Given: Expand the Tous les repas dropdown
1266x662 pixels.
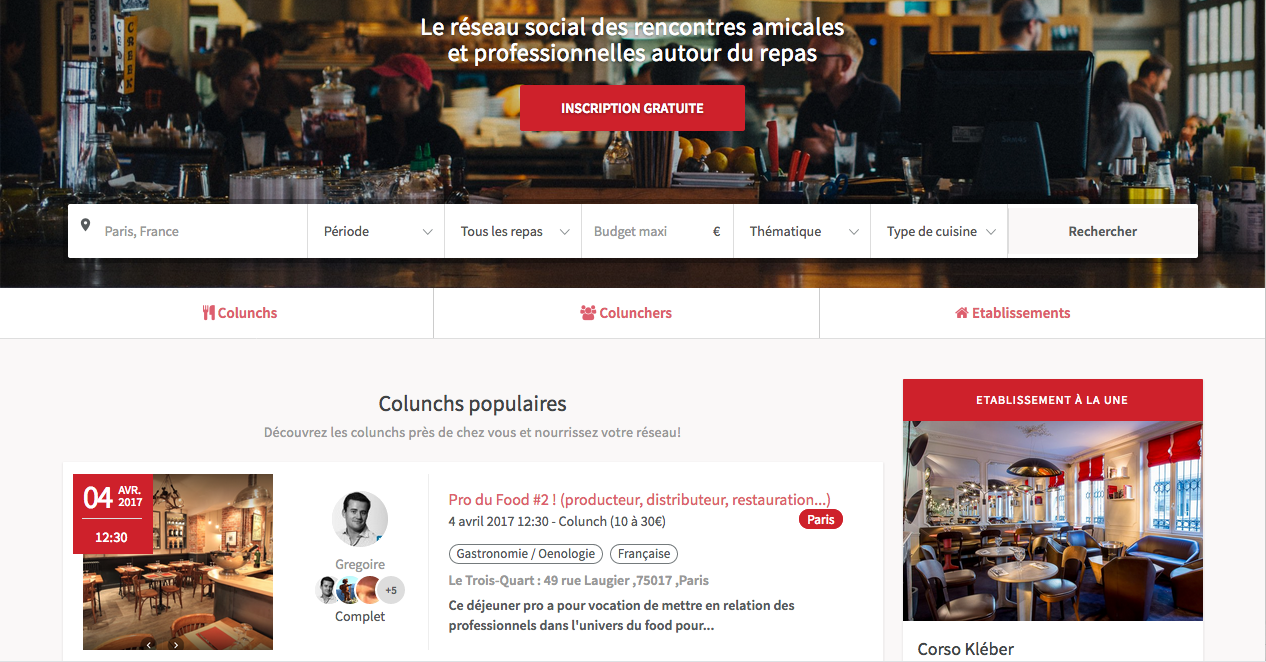Looking at the screenshot, I should 513,231.
